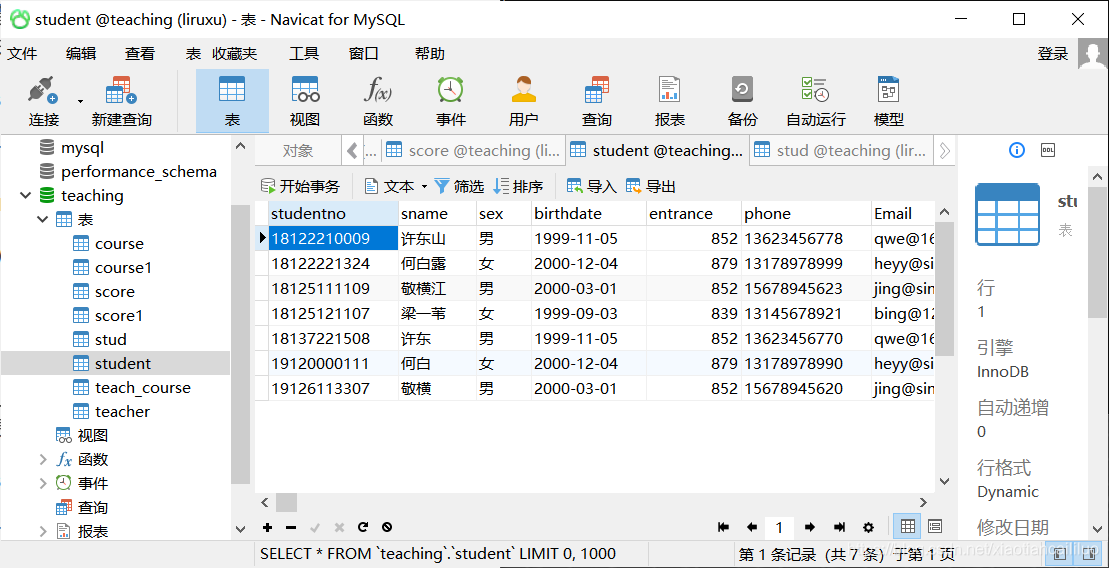
Task: Click the 登录 login link
Action: tap(1052, 54)
